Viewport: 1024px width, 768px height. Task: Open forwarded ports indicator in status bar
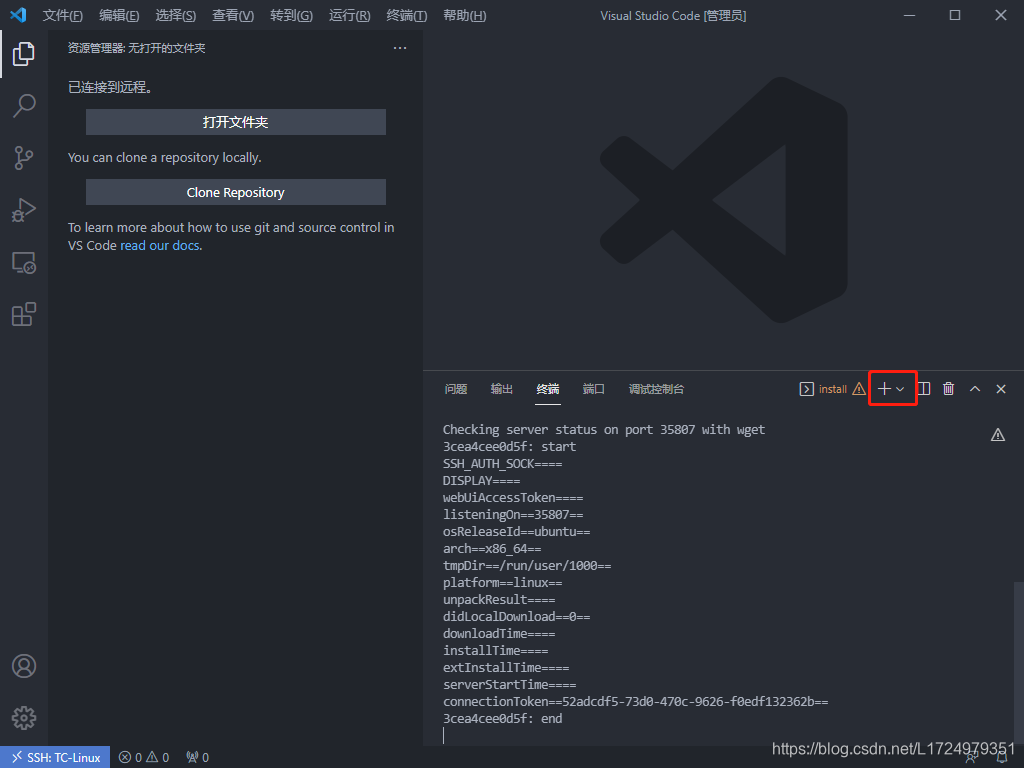coord(197,758)
